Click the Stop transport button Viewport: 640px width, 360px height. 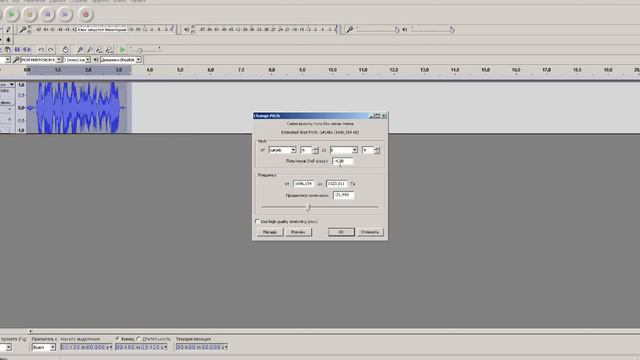click(30, 14)
